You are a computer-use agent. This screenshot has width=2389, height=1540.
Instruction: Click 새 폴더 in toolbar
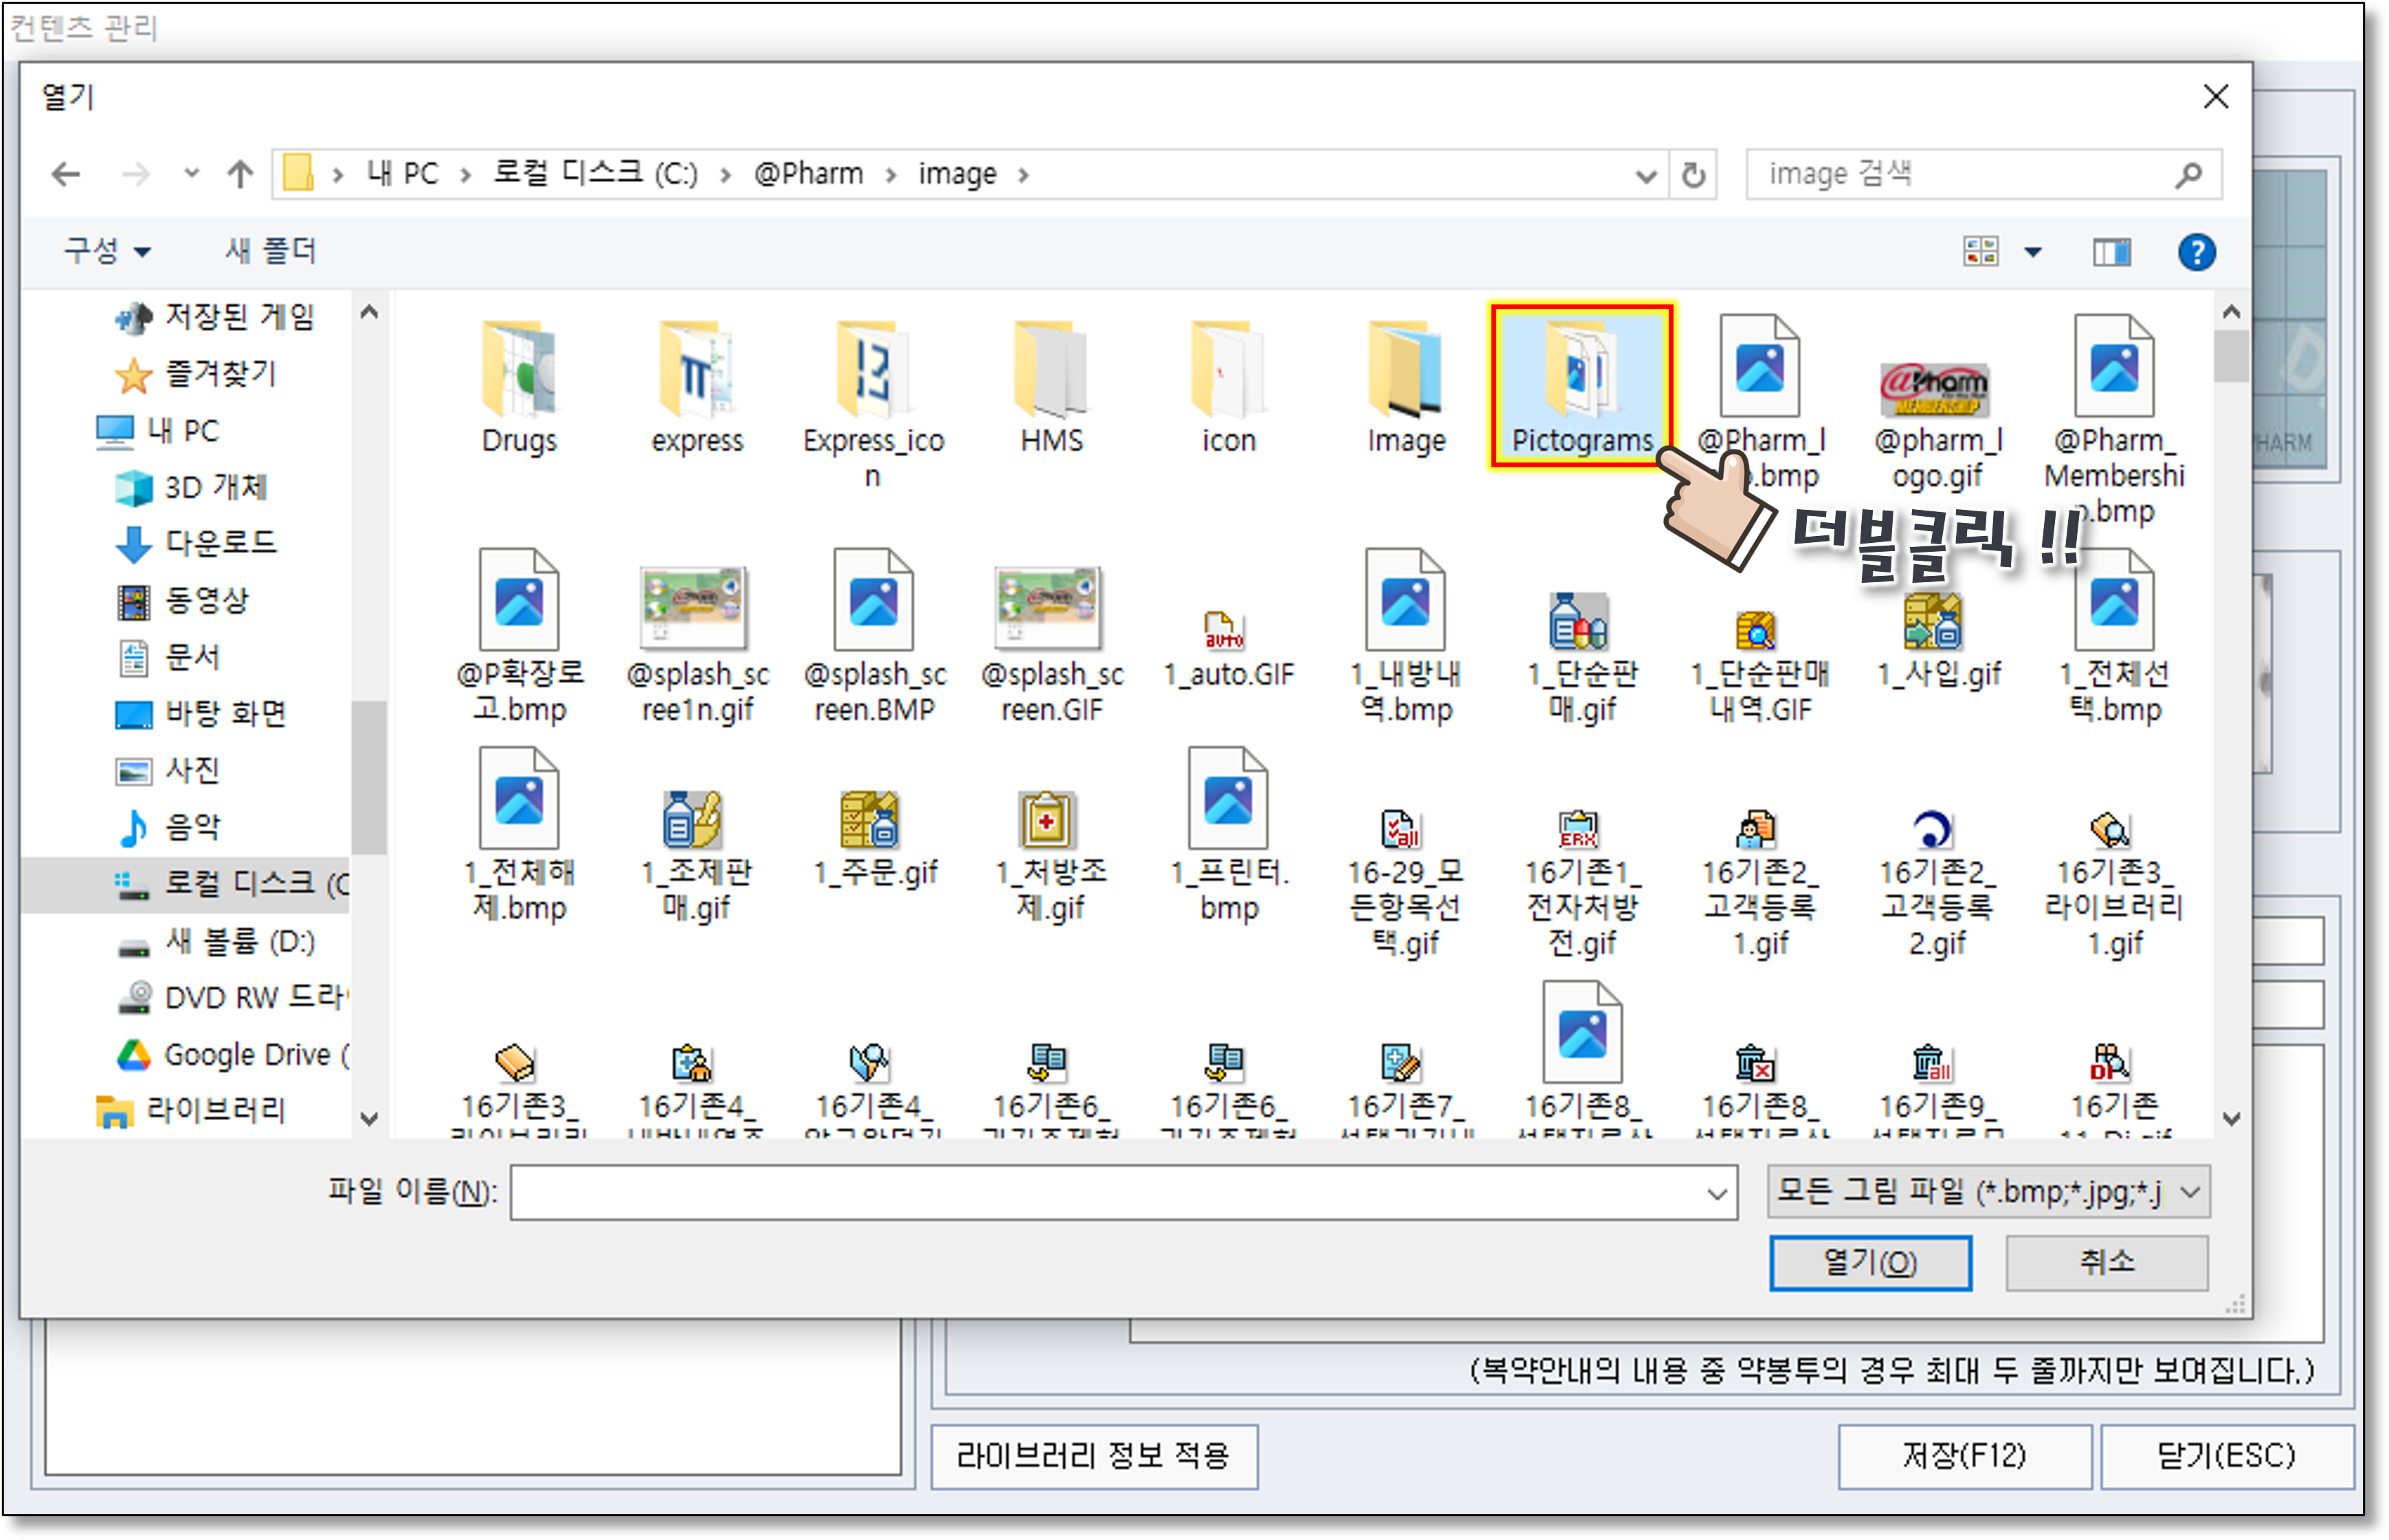270,251
